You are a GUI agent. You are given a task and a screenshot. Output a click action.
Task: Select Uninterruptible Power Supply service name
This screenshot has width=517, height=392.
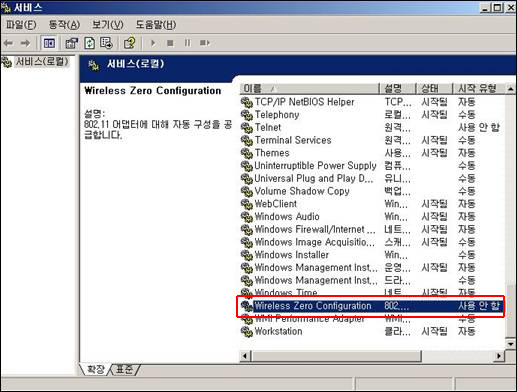coord(315,166)
